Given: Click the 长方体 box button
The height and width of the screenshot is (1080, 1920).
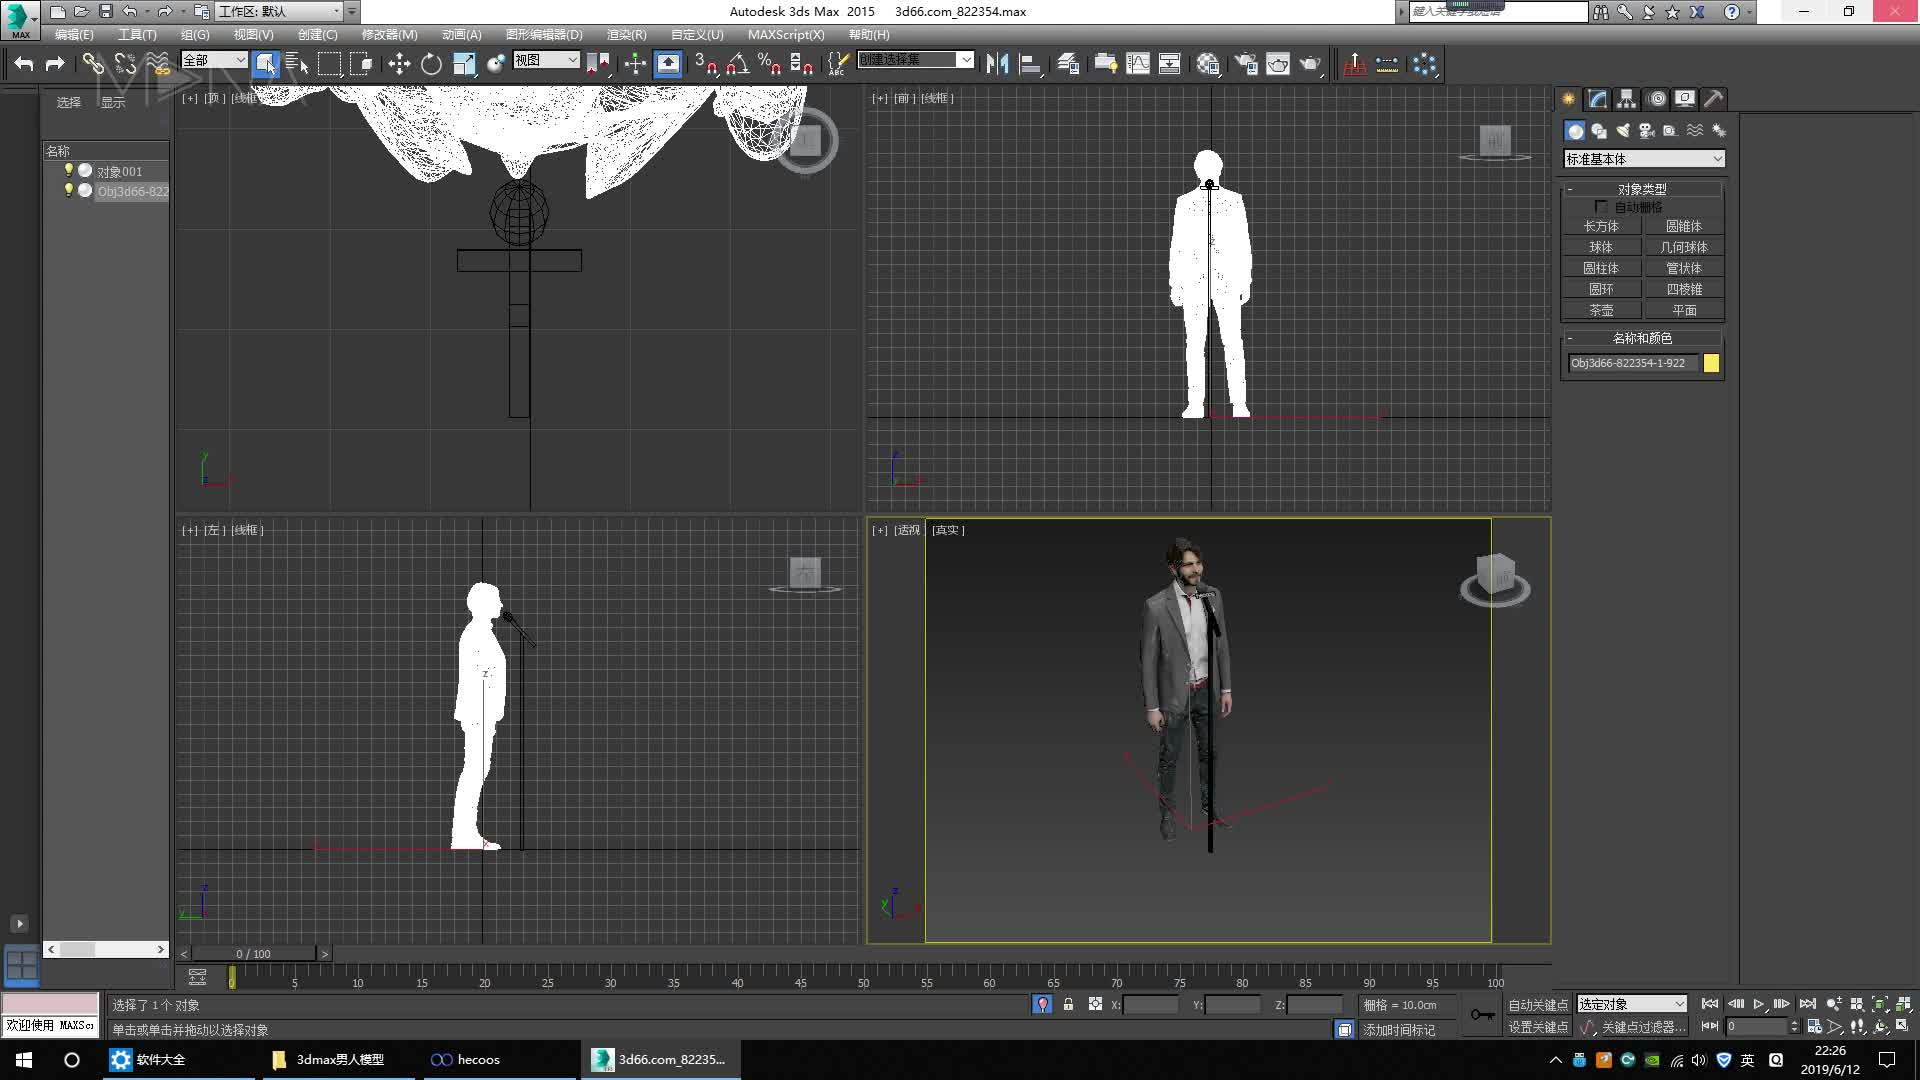Looking at the screenshot, I should click(x=1601, y=226).
